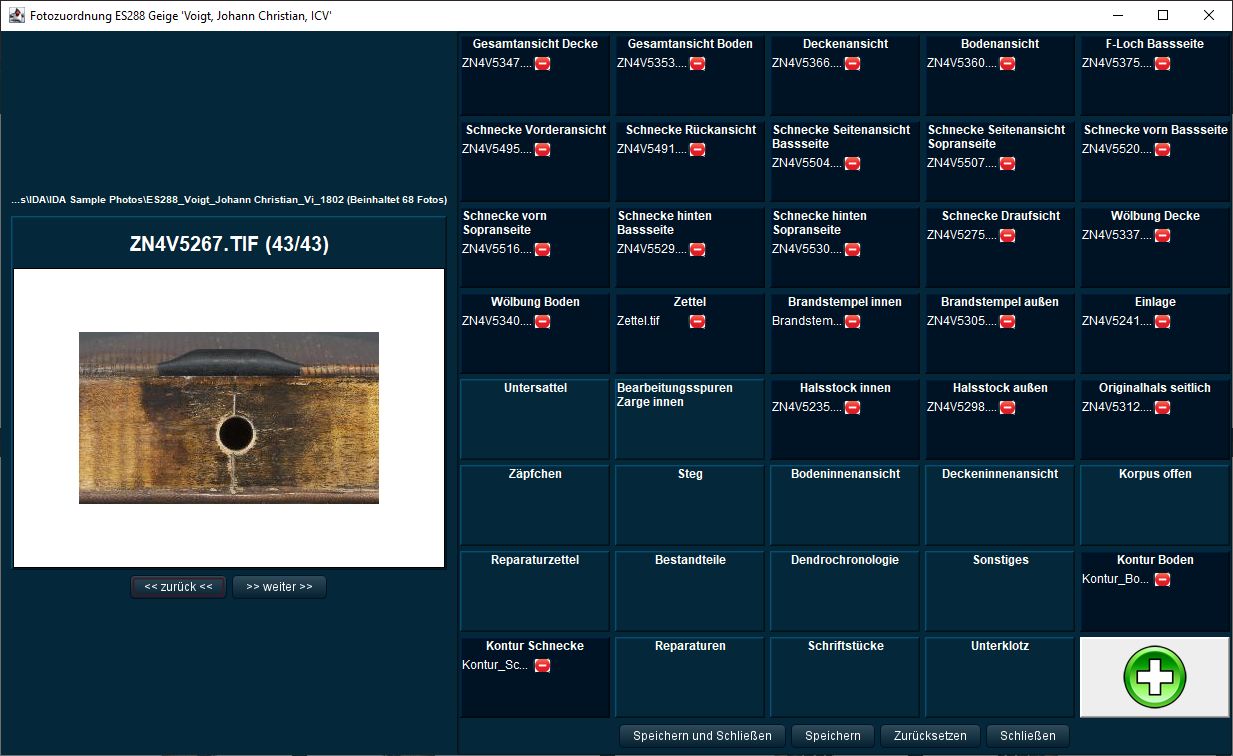Reset assignments via Zurücksetzen
Image resolution: width=1233 pixels, height=756 pixels.
(x=930, y=736)
